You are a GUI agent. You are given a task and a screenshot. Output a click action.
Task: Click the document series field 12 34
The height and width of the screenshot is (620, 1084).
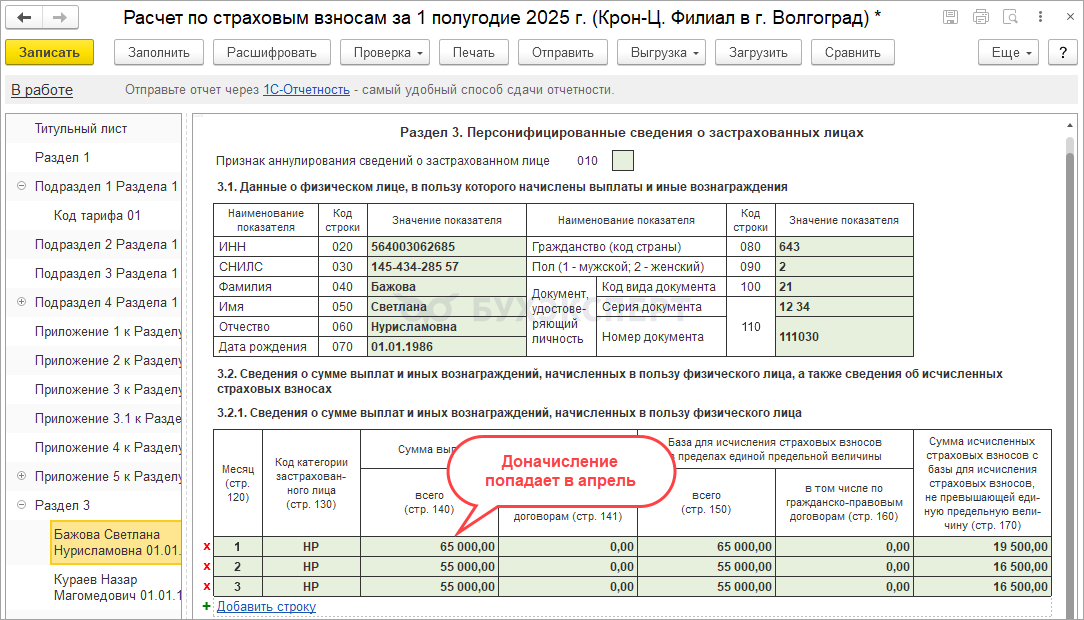(844, 307)
